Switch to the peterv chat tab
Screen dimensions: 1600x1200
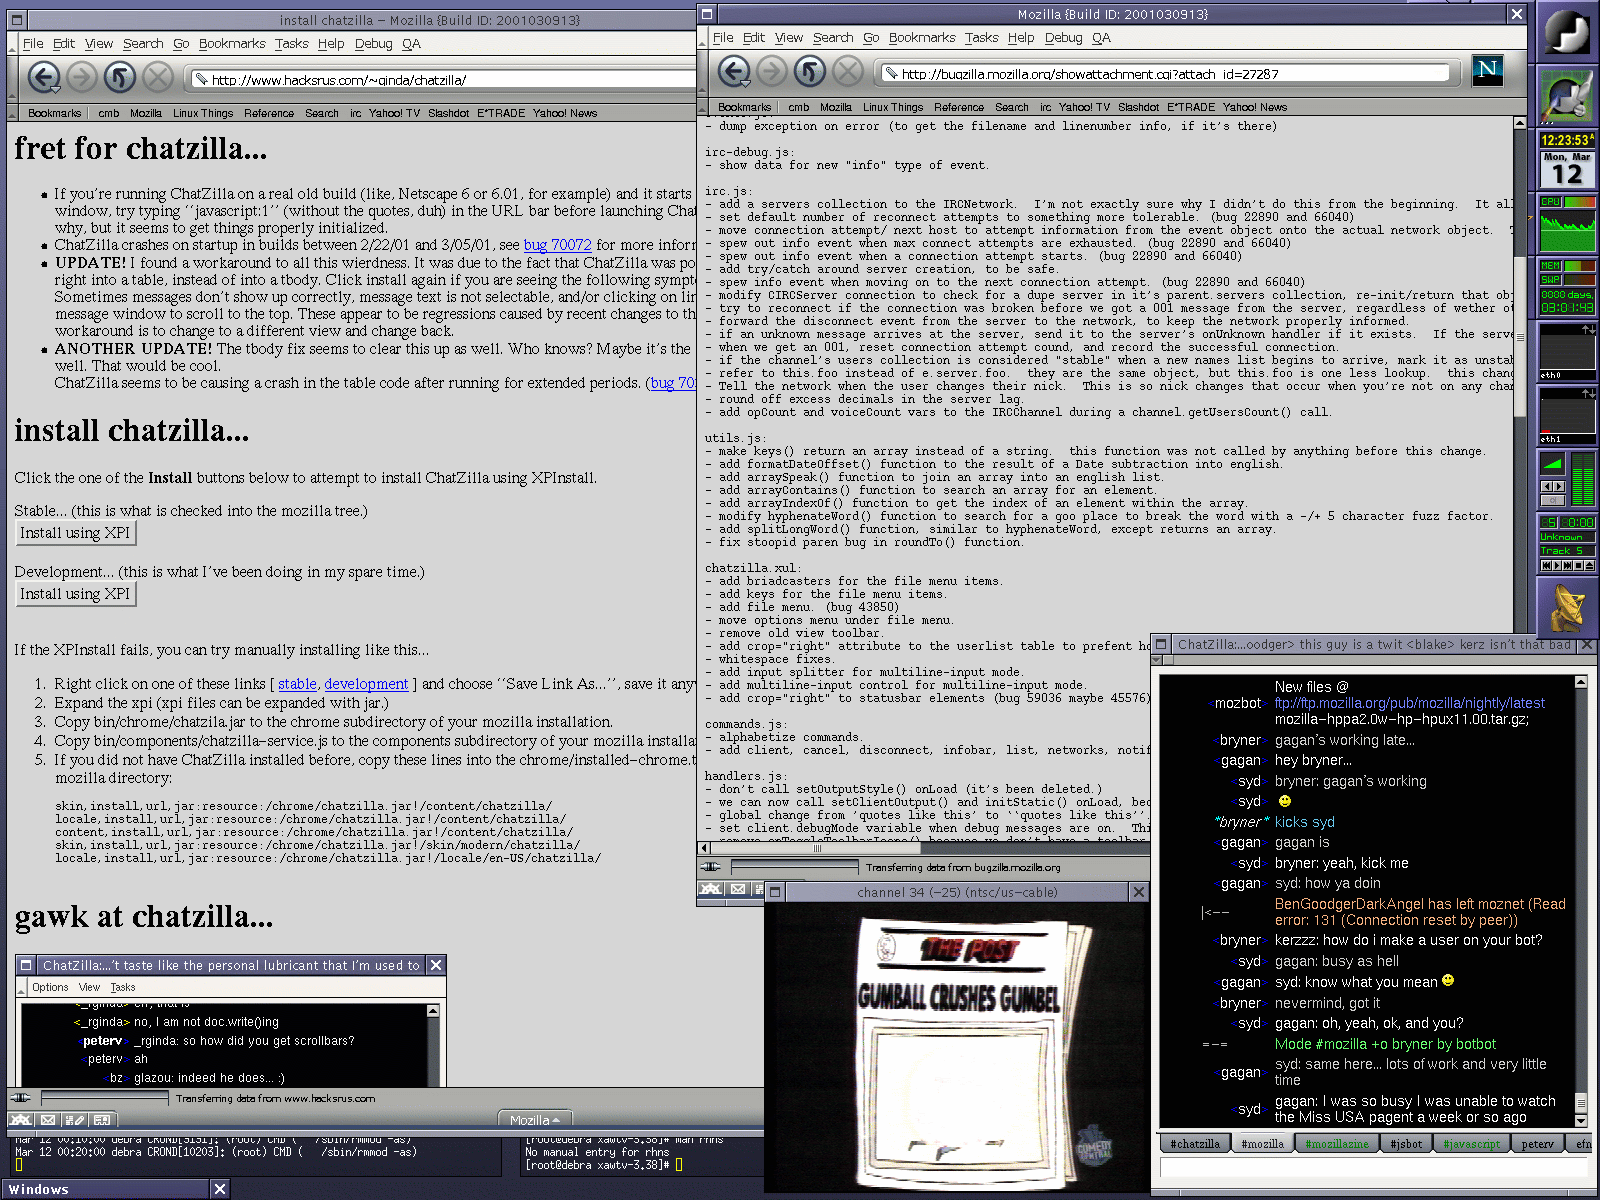(1537, 1143)
